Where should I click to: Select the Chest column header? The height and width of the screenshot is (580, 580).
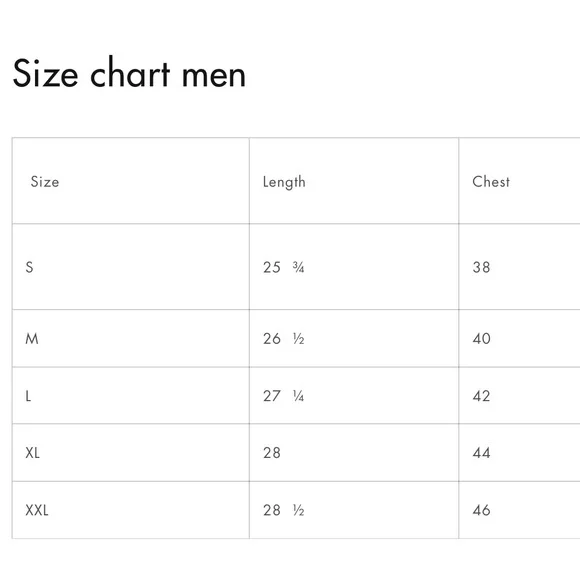pos(491,182)
